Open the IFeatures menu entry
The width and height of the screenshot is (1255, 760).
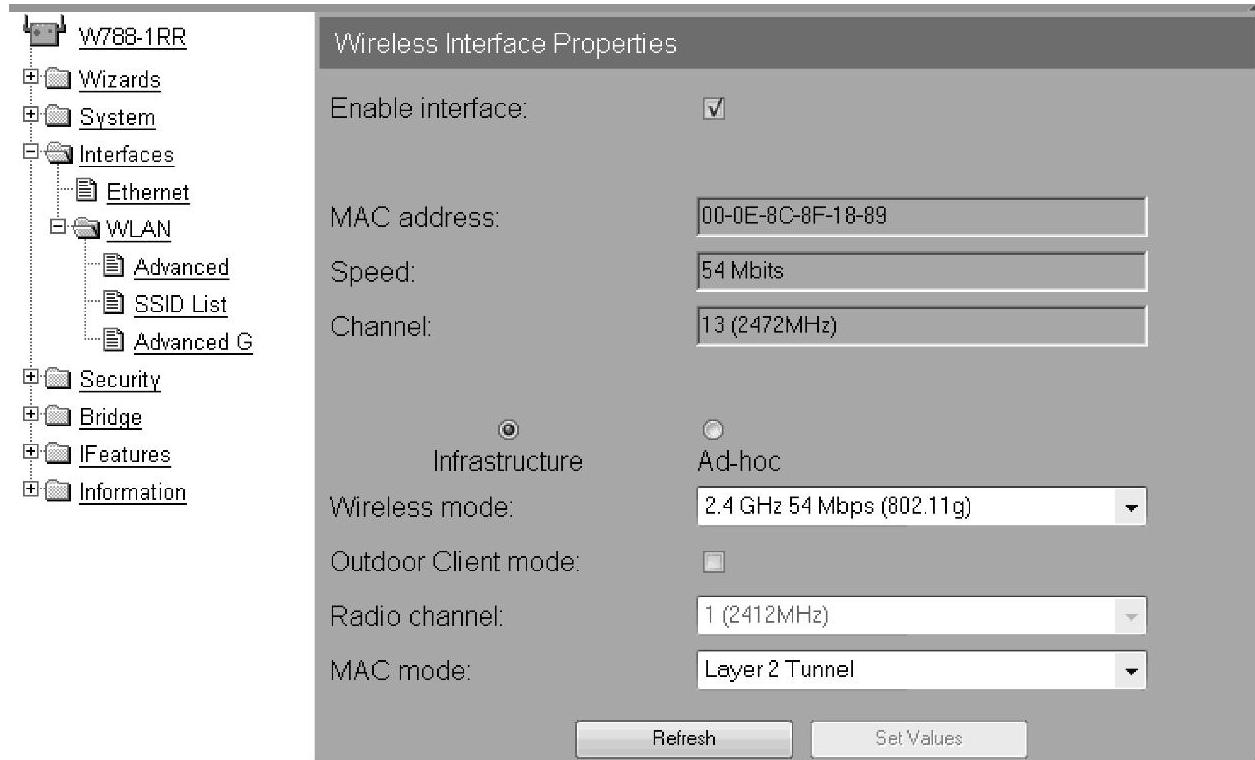click(x=125, y=454)
